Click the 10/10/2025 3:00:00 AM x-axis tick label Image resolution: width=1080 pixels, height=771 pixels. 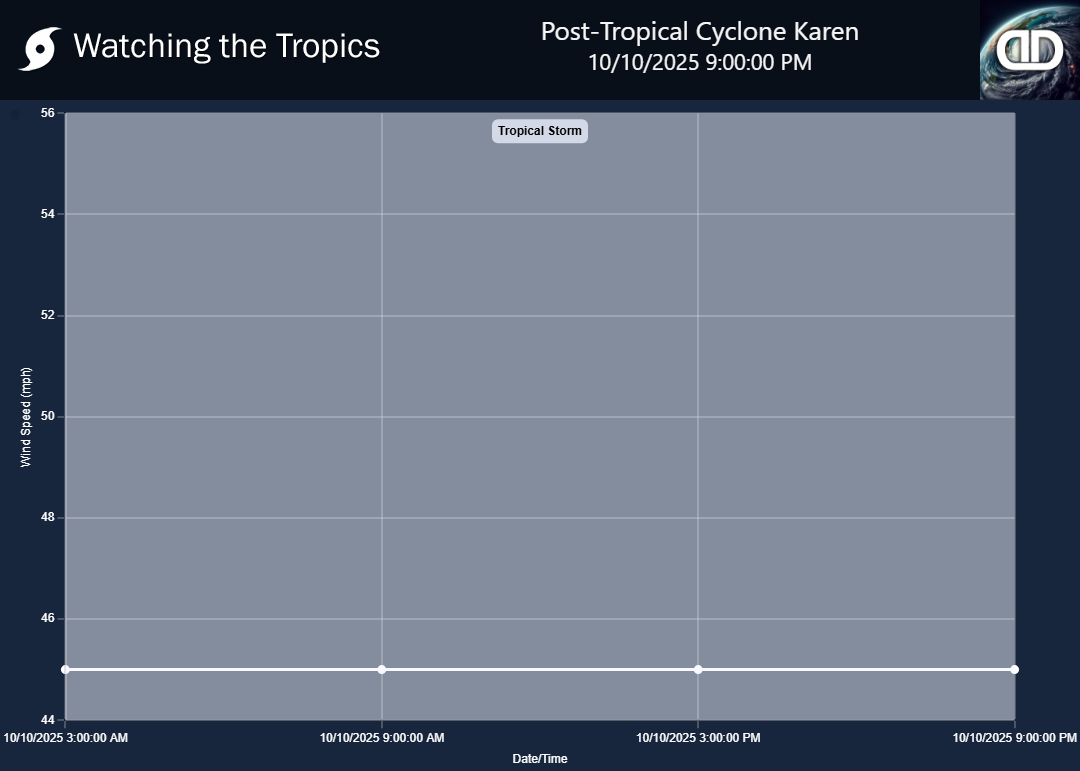coord(66,738)
